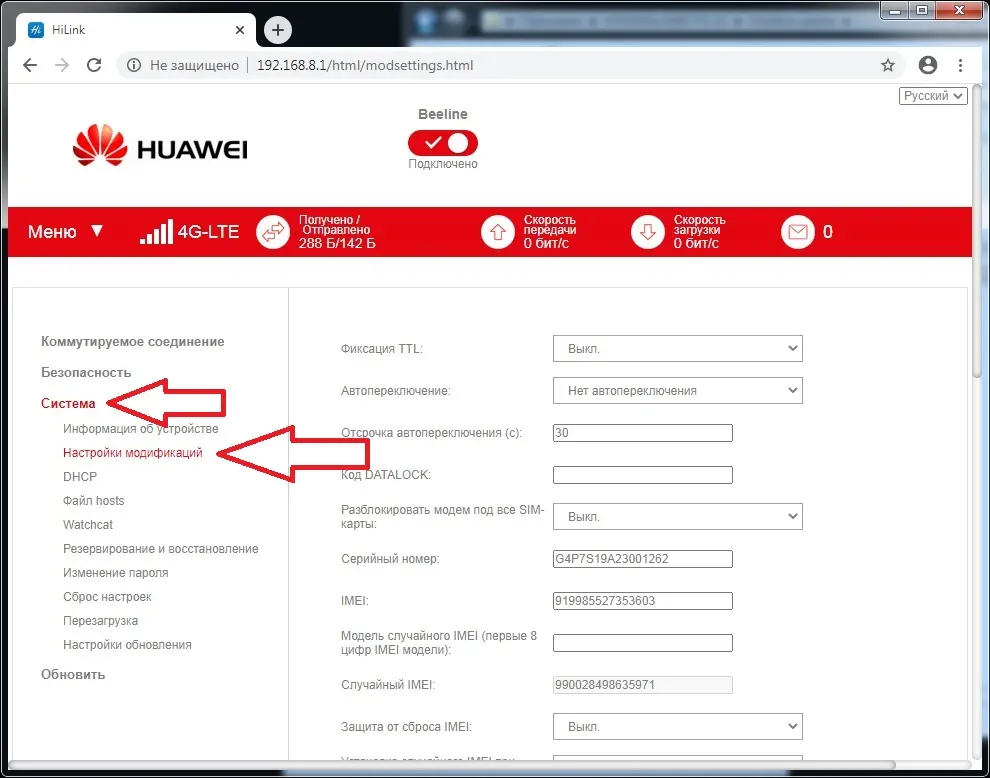The image size is (990, 778).
Task: Click the received/sent traffic icon
Action: (272, 232)
